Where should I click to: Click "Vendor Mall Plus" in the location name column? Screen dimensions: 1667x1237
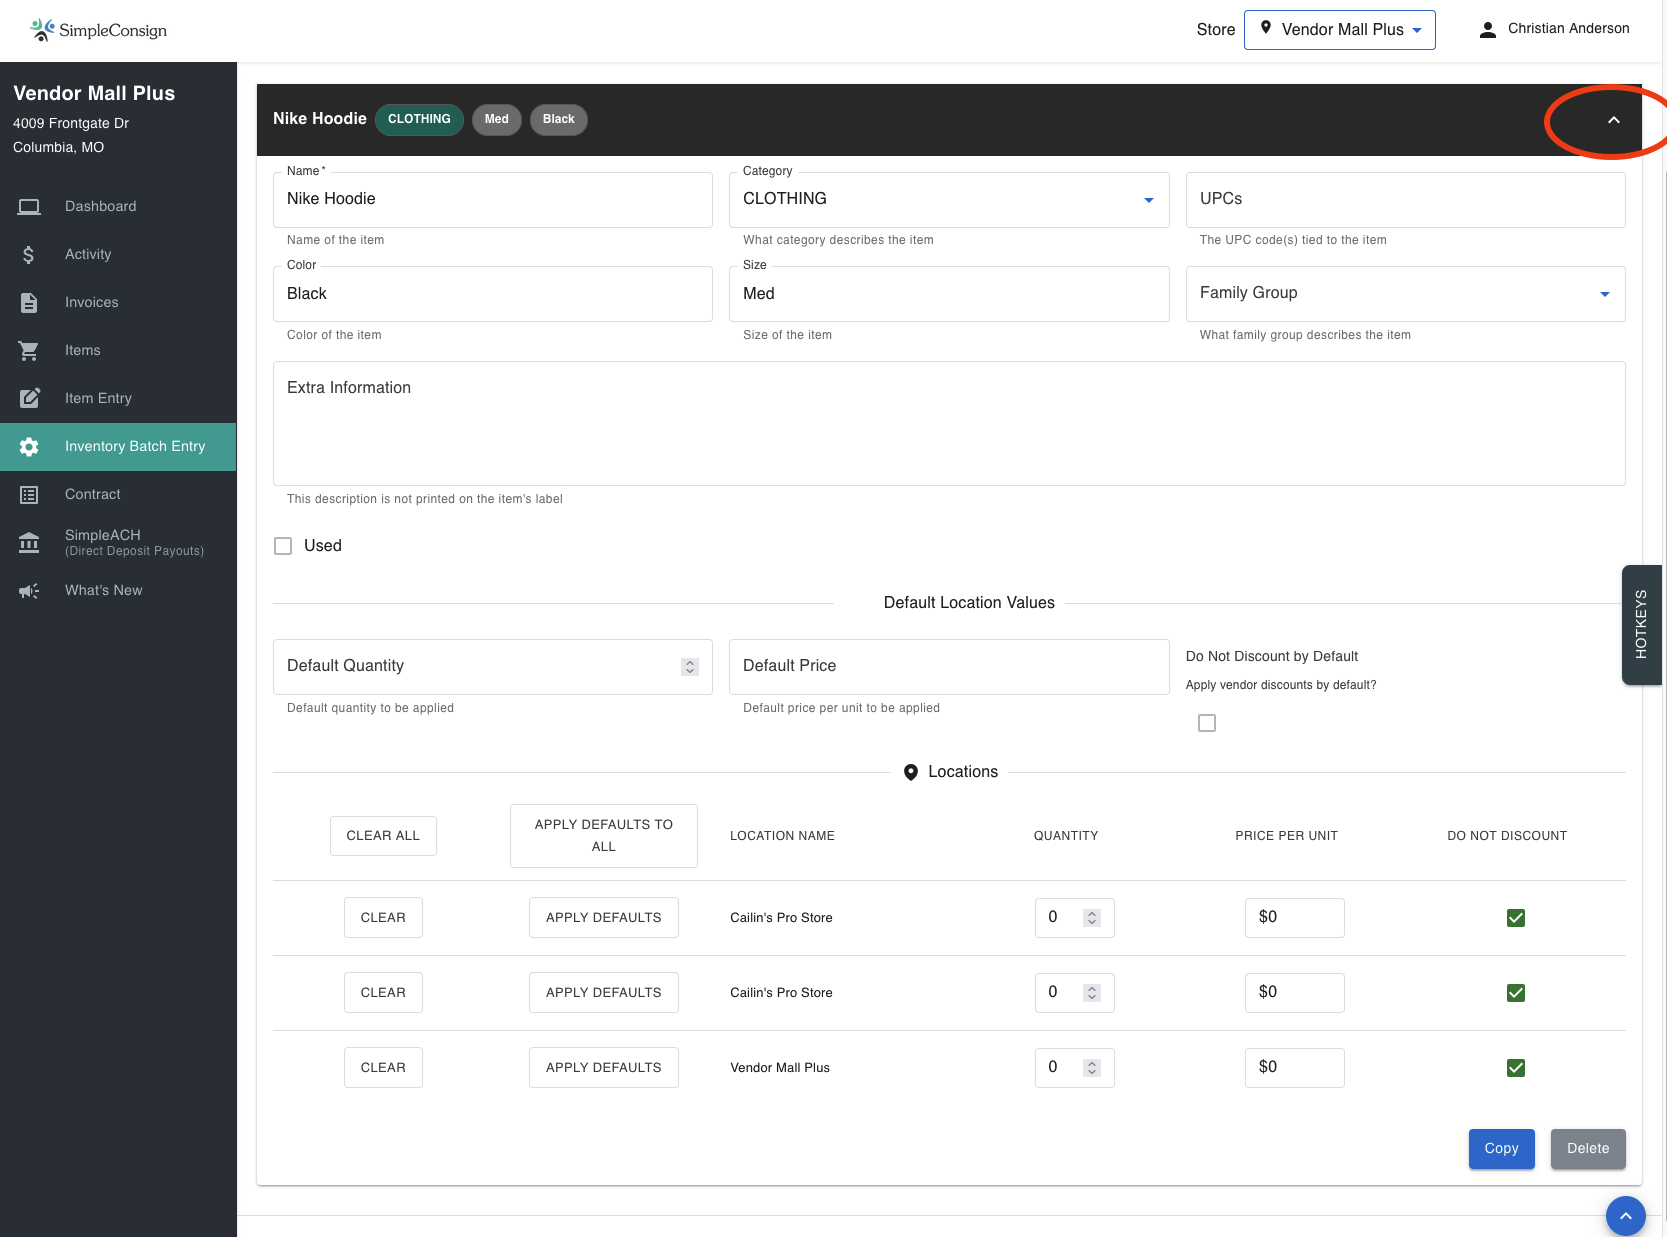coord(780,1068)
